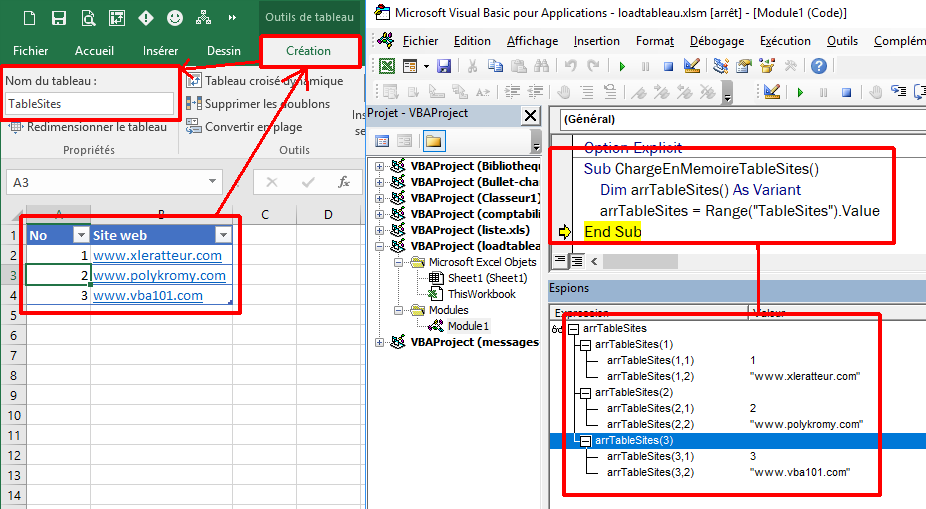This screenshot has height=509, width=926.
Task: Expand VBAProject (Bibliotheq node
Action: click(380, 167)
